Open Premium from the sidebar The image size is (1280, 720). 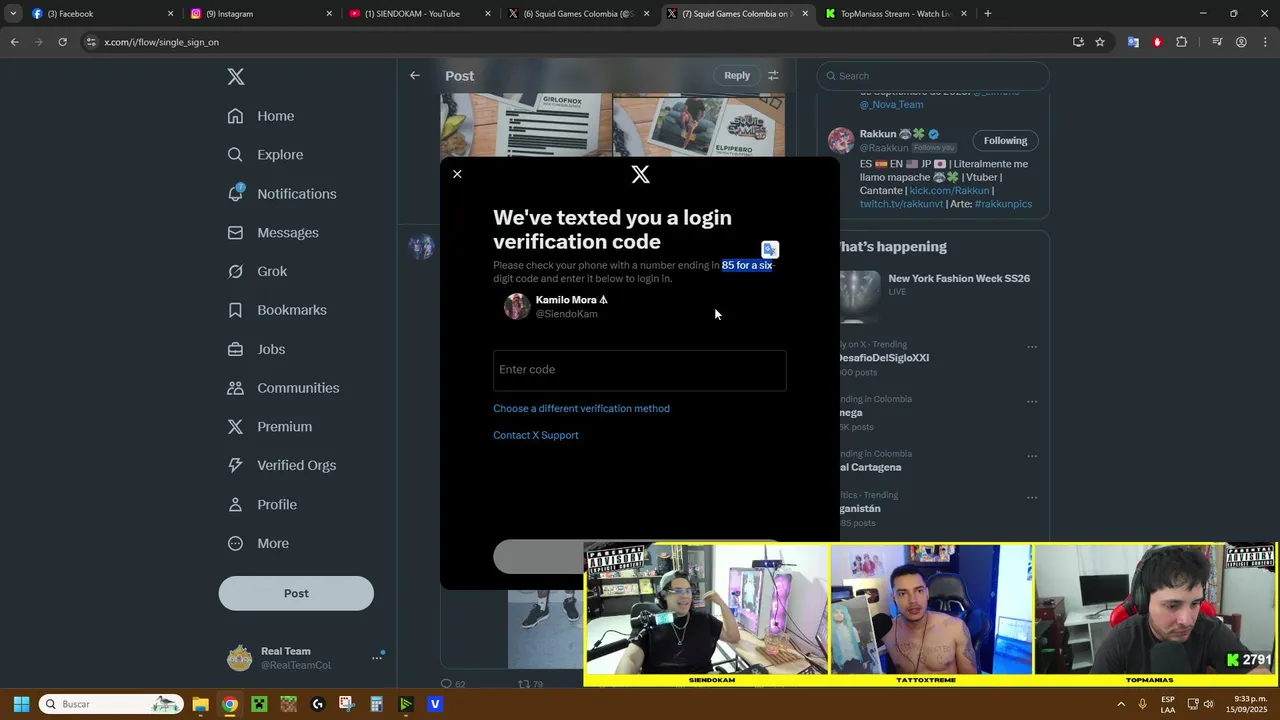(270, 427)
